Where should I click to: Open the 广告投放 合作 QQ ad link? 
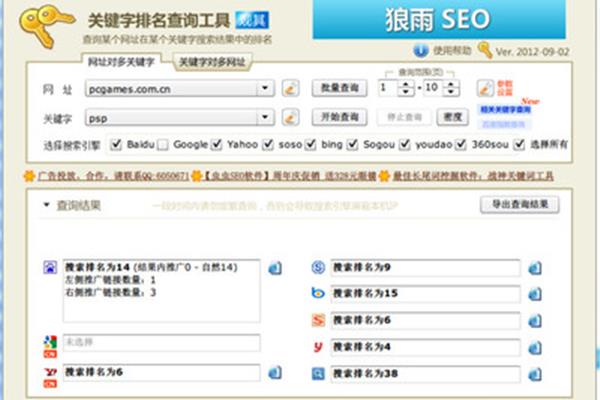[x=113, y=176]
